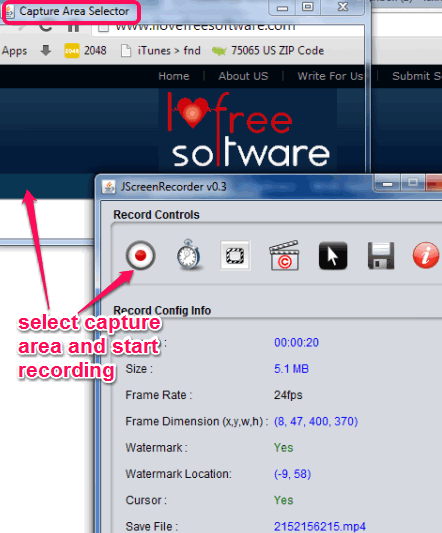Image resolution: width=442 pixels, height=533 pixels.
Task: Open the Write For Us page
Action: click(330, 76)
